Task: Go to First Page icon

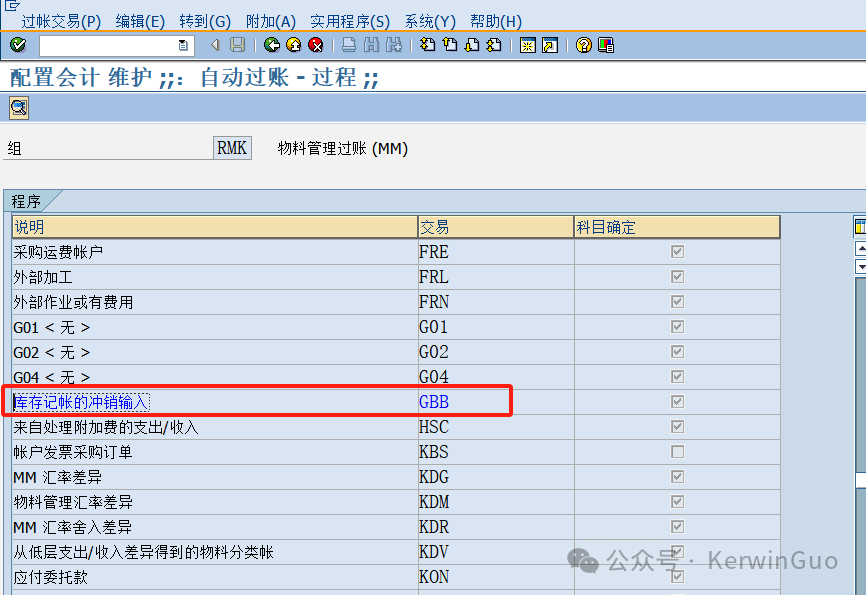Action: tap(427, 45)
